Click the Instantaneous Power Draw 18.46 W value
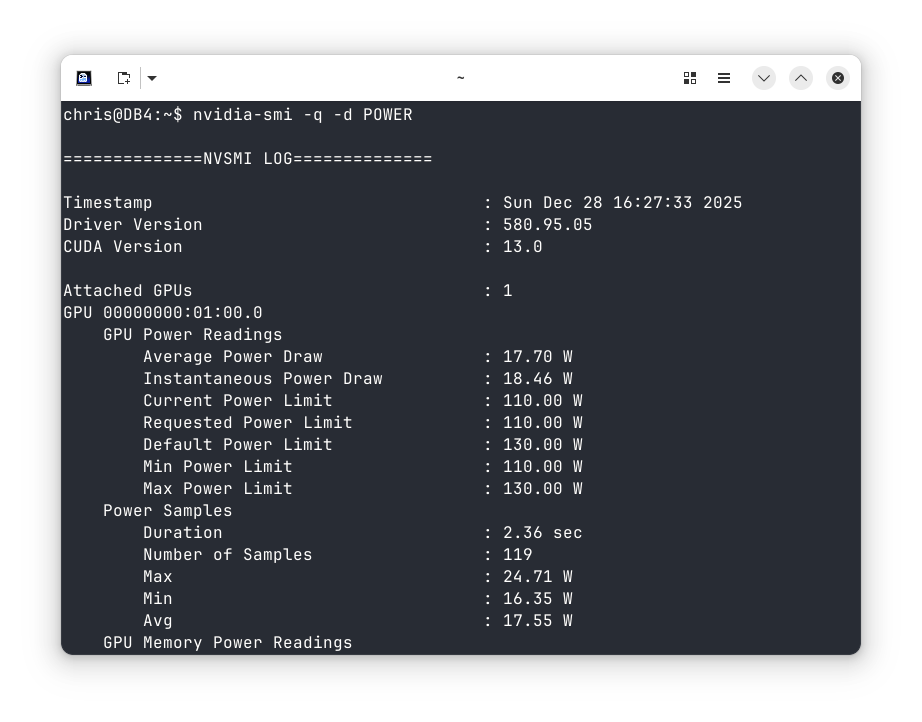 537,379
